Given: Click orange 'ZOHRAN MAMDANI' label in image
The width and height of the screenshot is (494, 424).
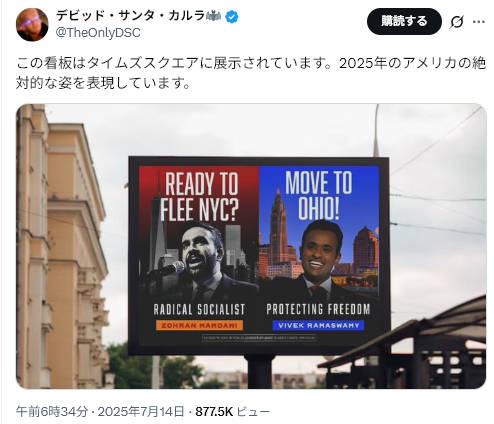Looking at the screenshot, I should tap(199, 325).
